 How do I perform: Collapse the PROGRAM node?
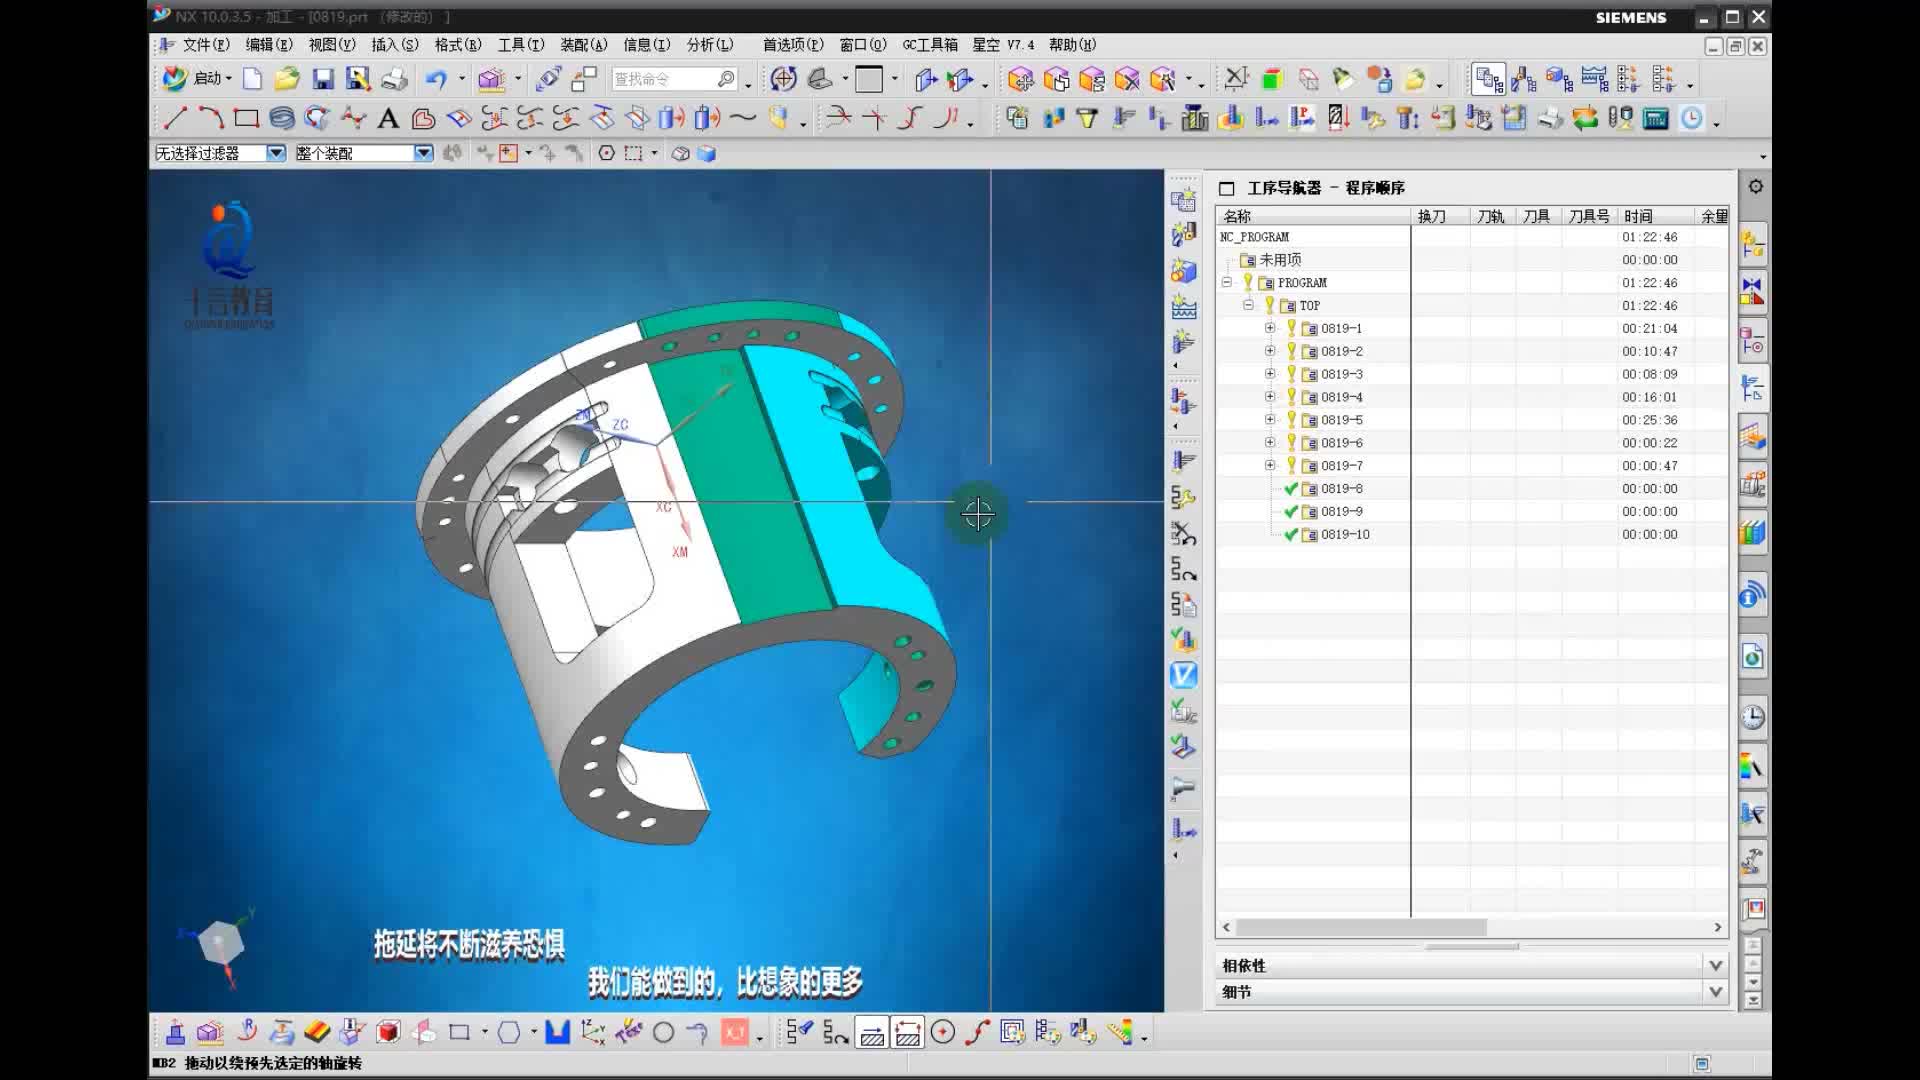pos(1226,282)
